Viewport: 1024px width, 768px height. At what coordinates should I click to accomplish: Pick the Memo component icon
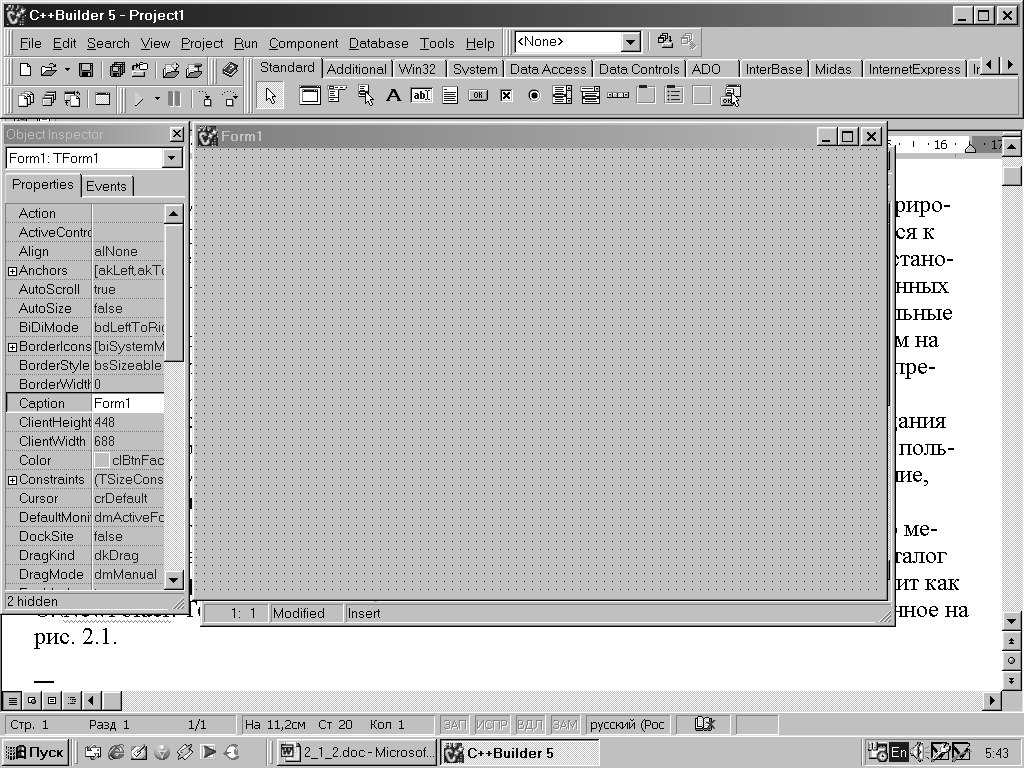[450, 96]
